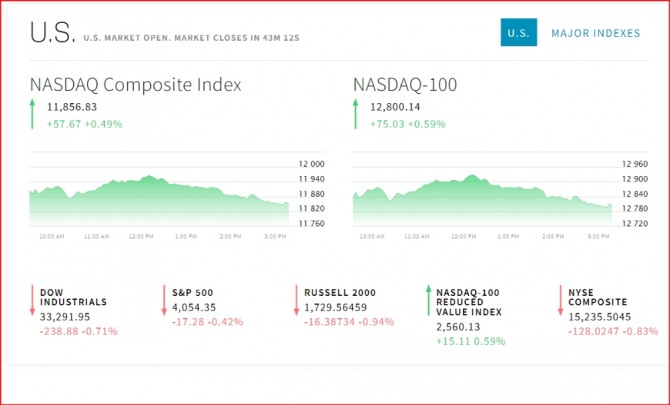Image resolution: width=670 pixels, height=405 pixels.
Task: Open the NASDAQ Composite Index heading link
Action: [x=135, y=84]
